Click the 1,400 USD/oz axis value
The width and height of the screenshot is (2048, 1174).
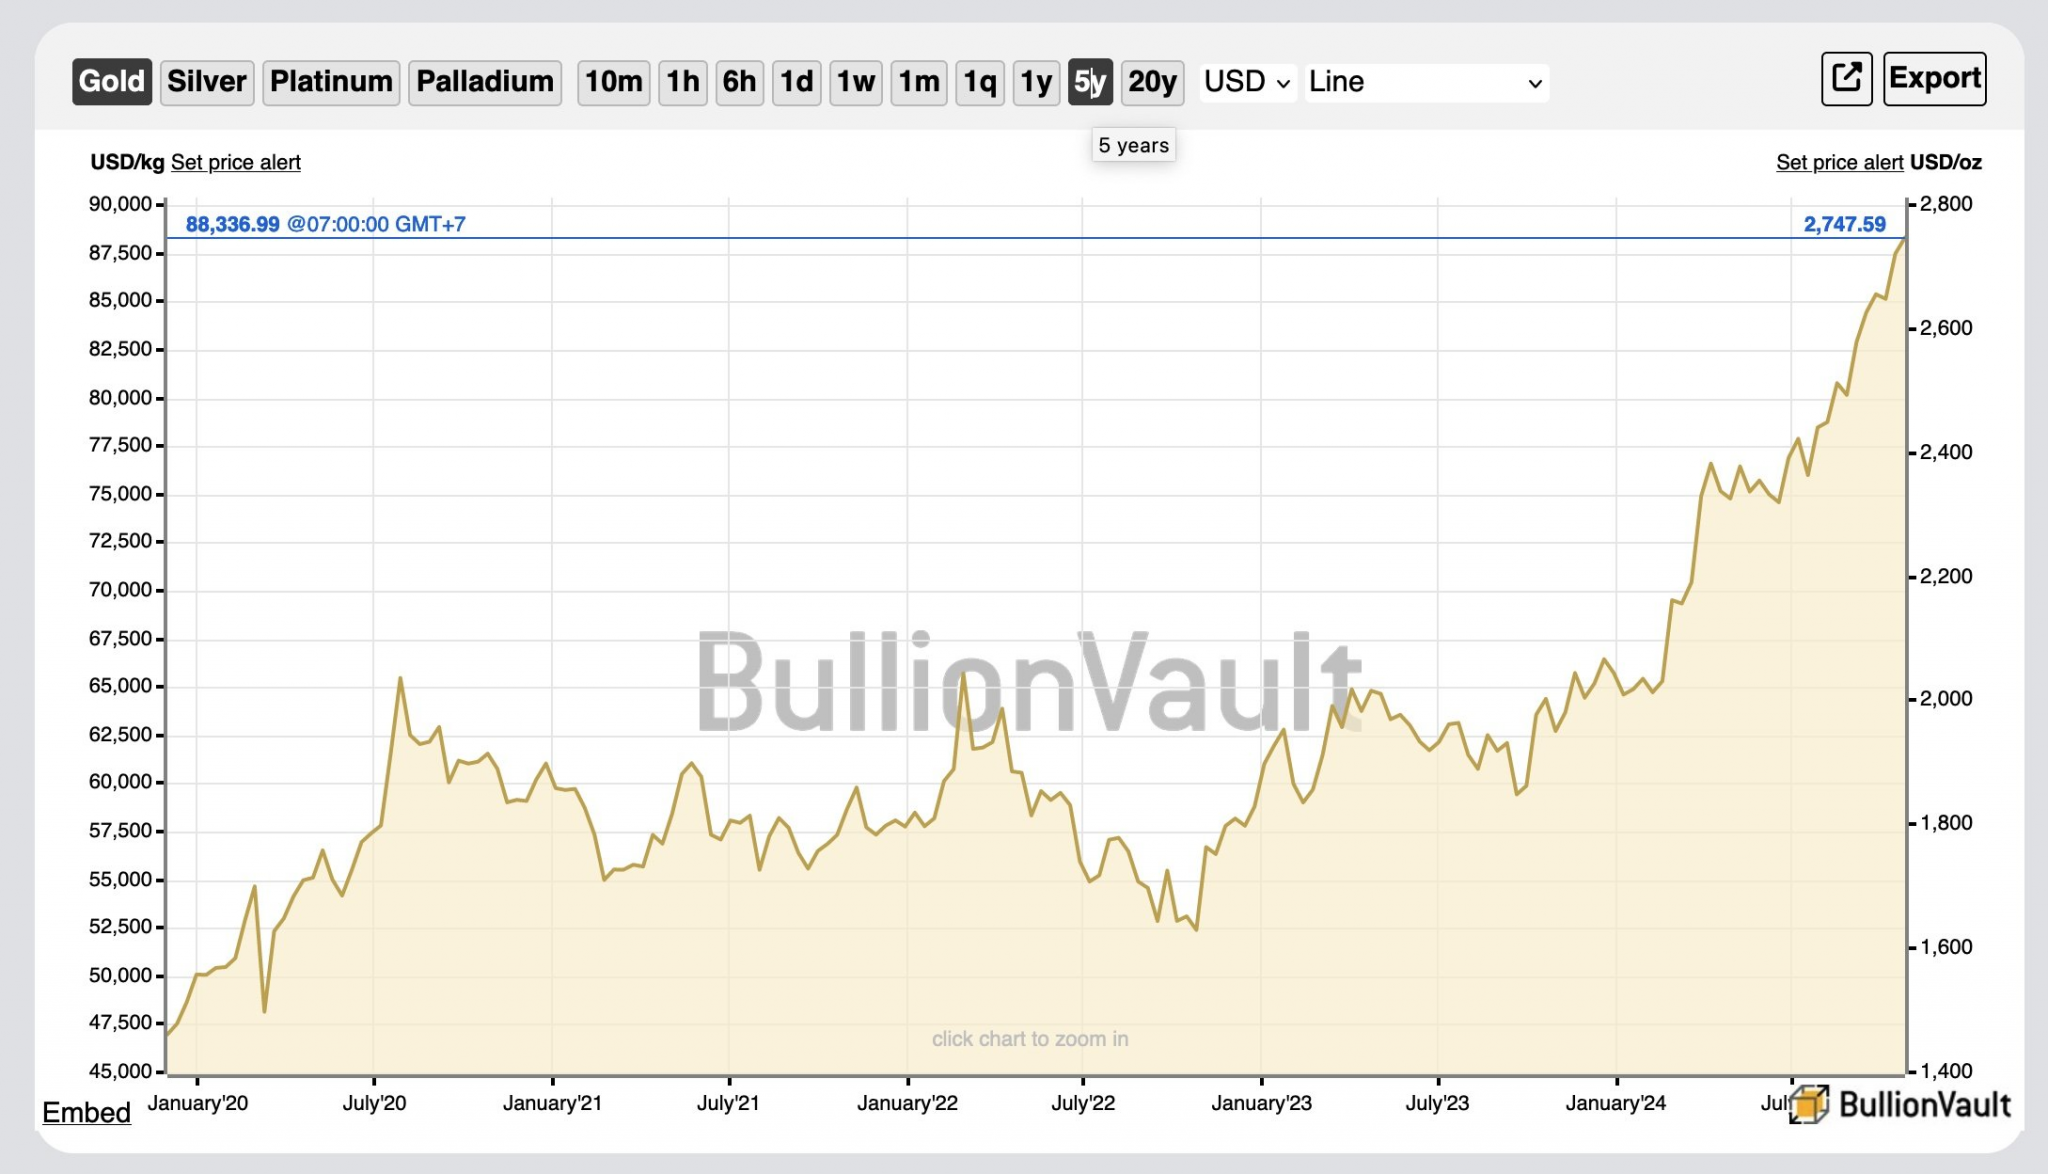click(x=1946, y=1071)
